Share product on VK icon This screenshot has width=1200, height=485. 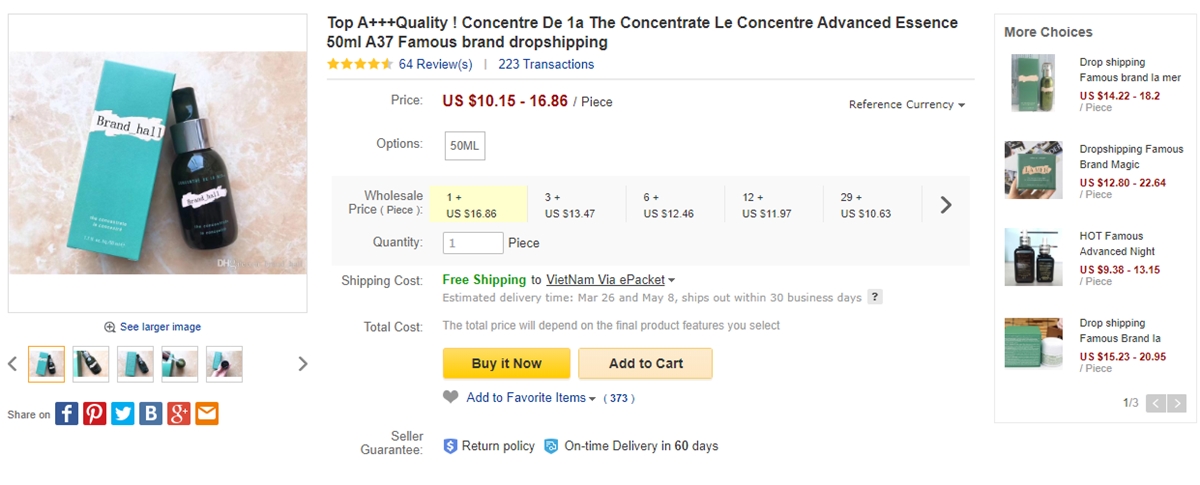[150, 413]
